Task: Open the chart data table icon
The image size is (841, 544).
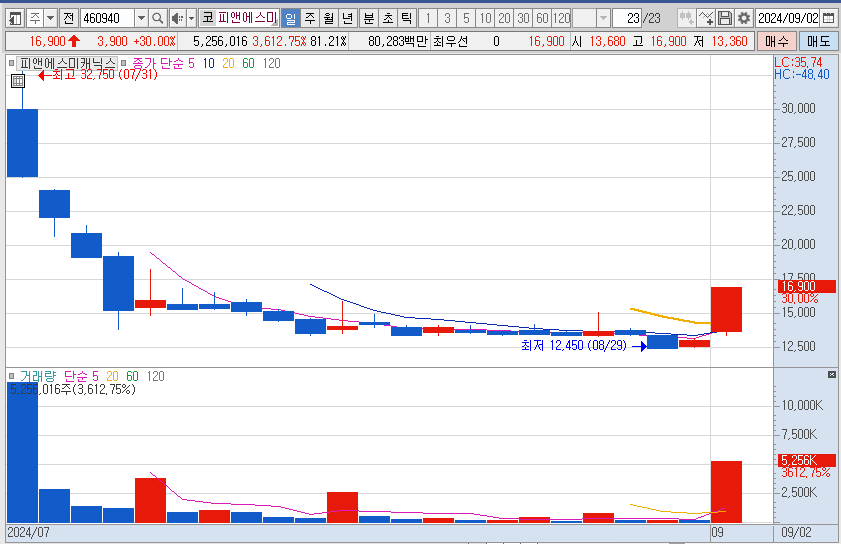Action: (18, 81)
